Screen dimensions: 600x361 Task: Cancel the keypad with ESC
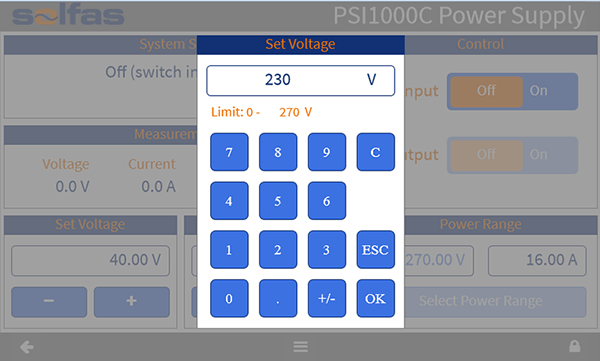point(375,250)
